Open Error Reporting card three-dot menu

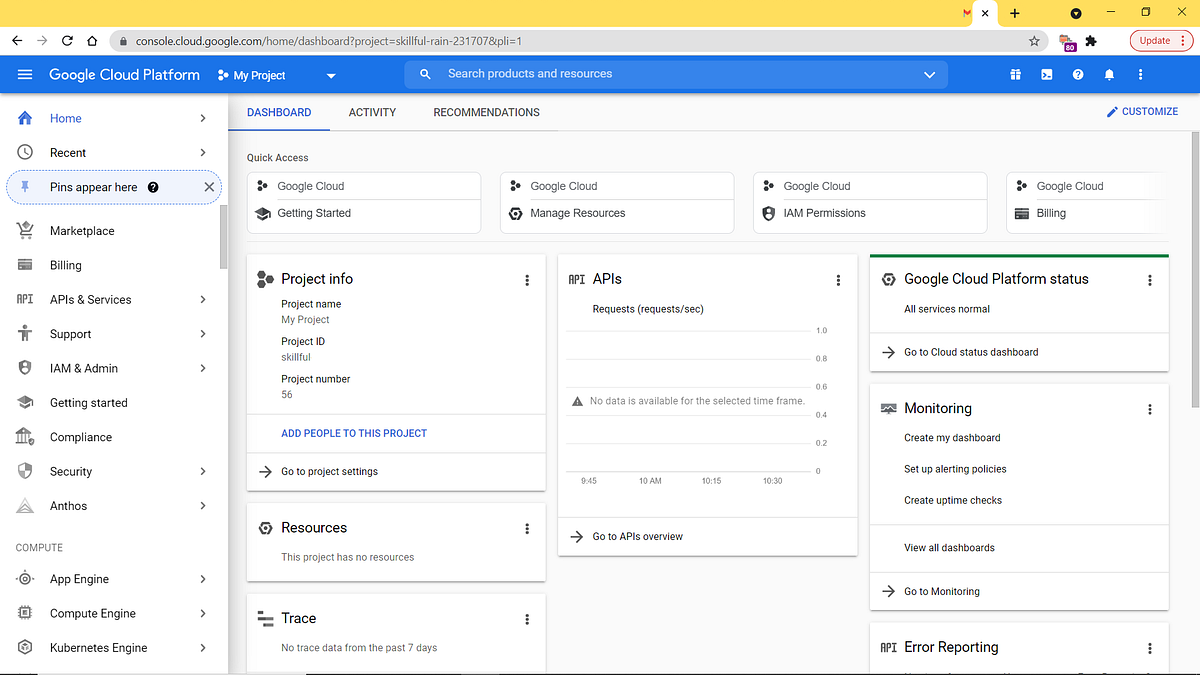1150,648
